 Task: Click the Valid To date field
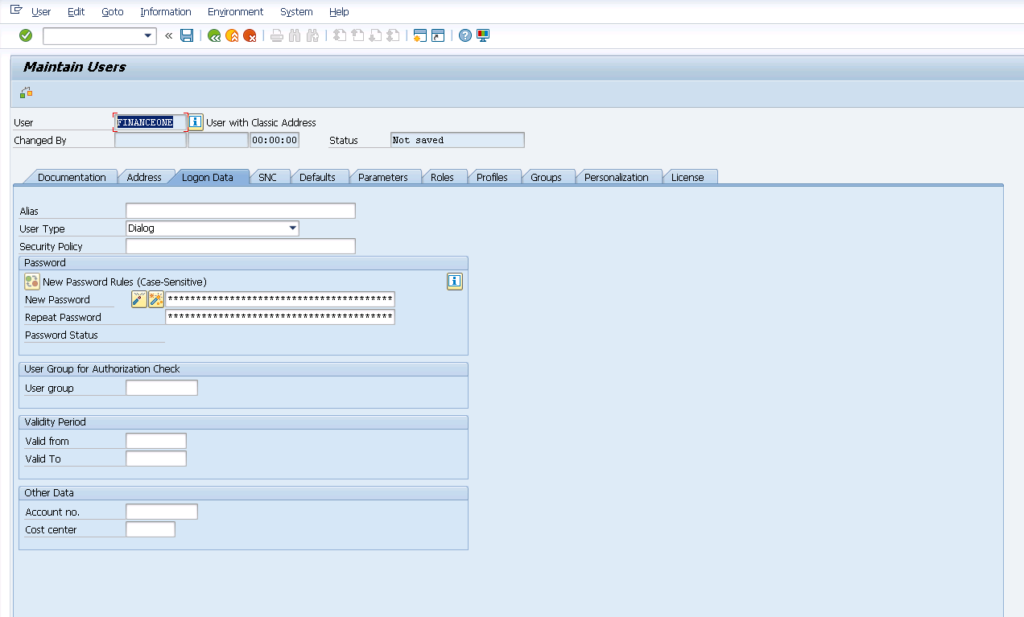coord(156,458)
